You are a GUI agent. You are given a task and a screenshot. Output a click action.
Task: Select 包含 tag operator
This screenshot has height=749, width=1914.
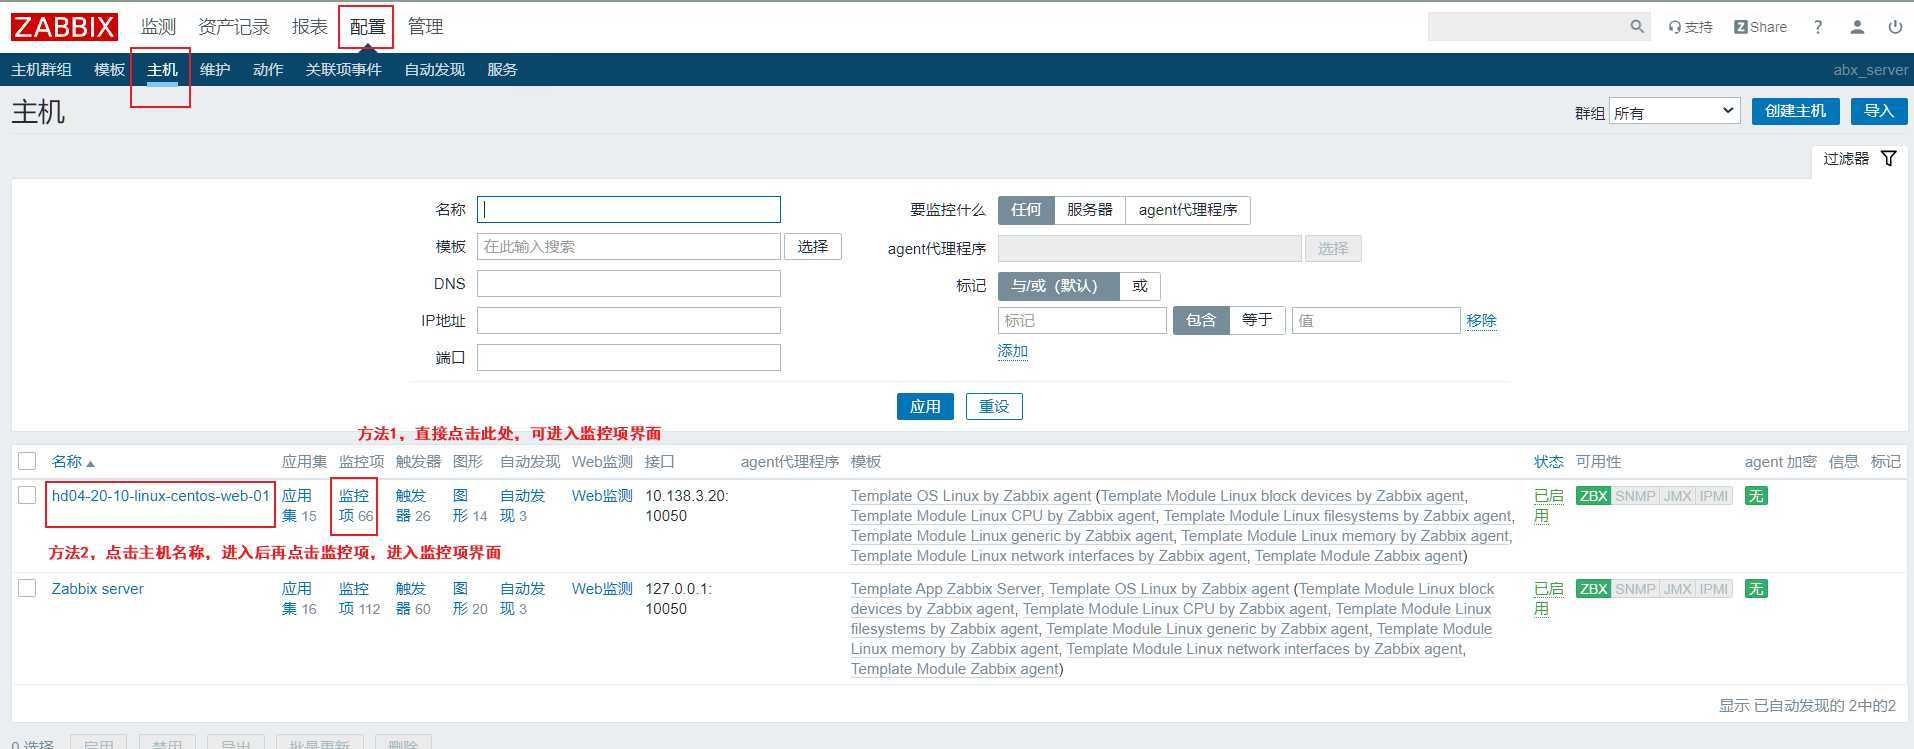1201,320
